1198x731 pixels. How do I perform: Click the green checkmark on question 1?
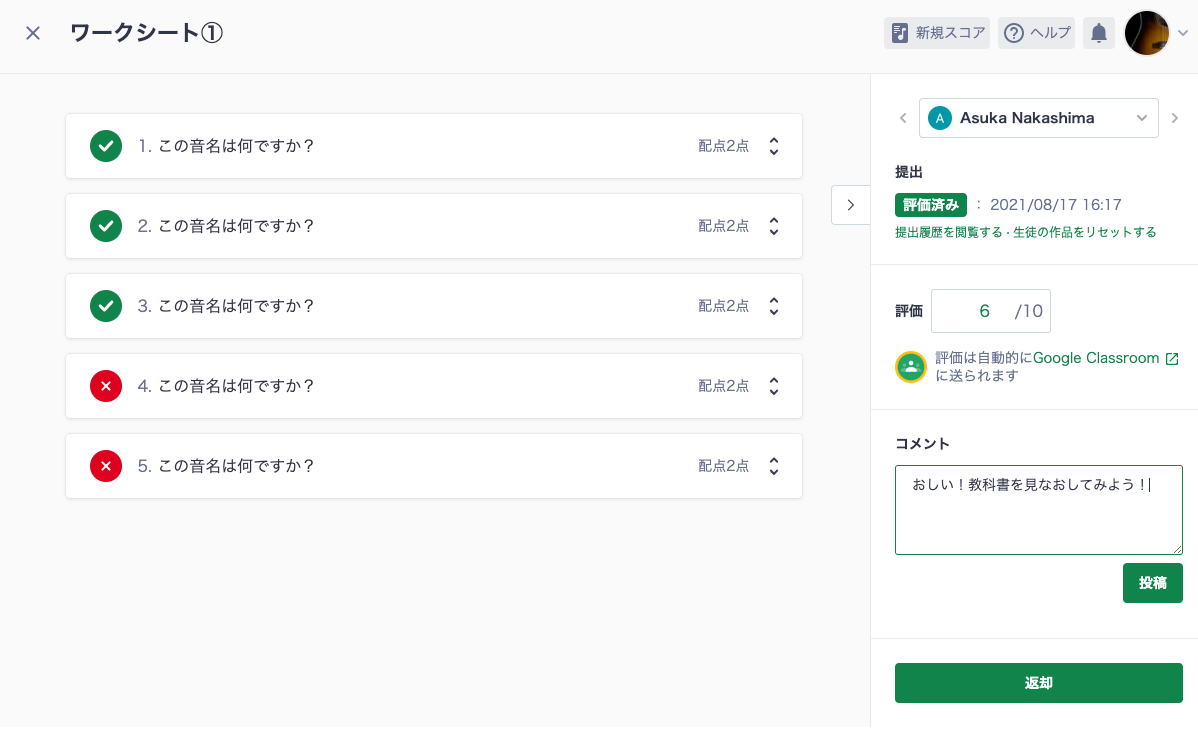(106, 146)
